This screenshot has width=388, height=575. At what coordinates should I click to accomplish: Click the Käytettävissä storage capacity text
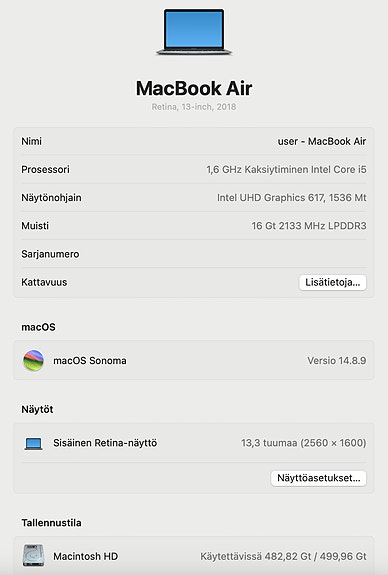[283, 556]
